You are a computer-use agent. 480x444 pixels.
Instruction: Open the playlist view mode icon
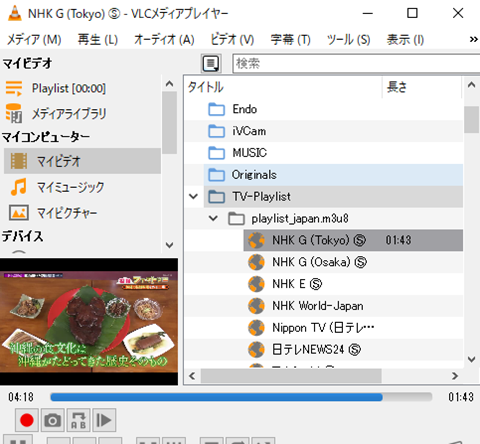(211, 63)
